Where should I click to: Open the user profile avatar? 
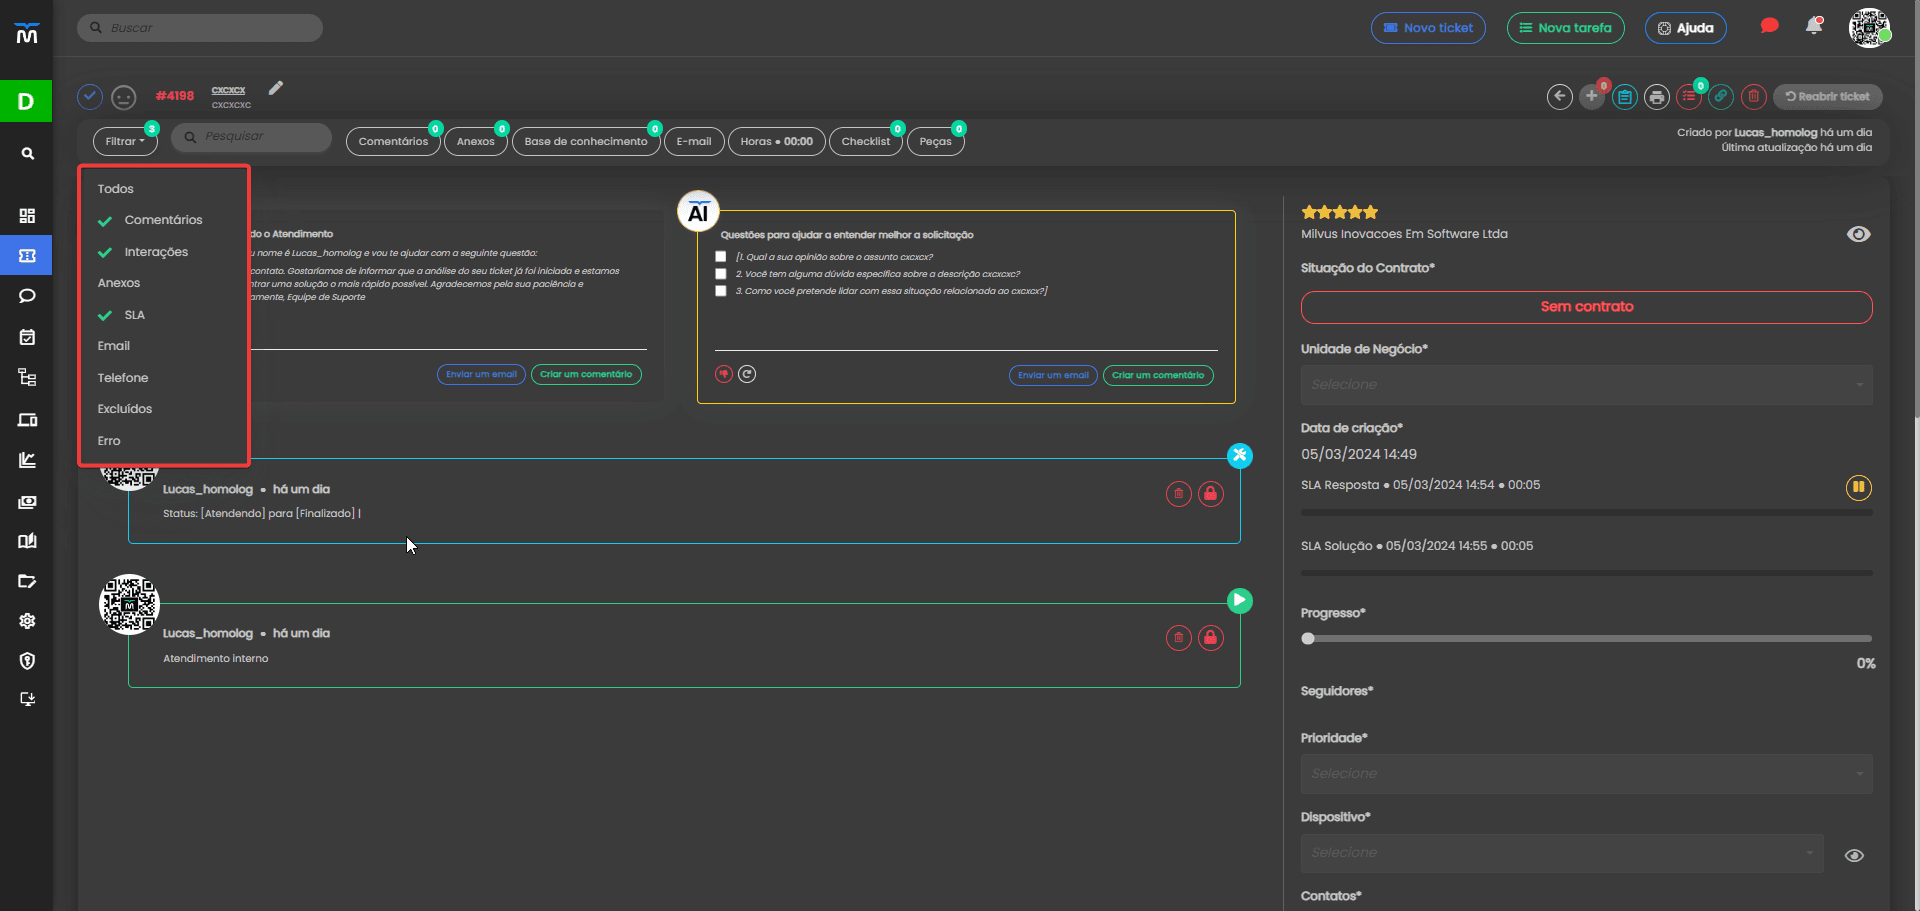pos(1869,28)
